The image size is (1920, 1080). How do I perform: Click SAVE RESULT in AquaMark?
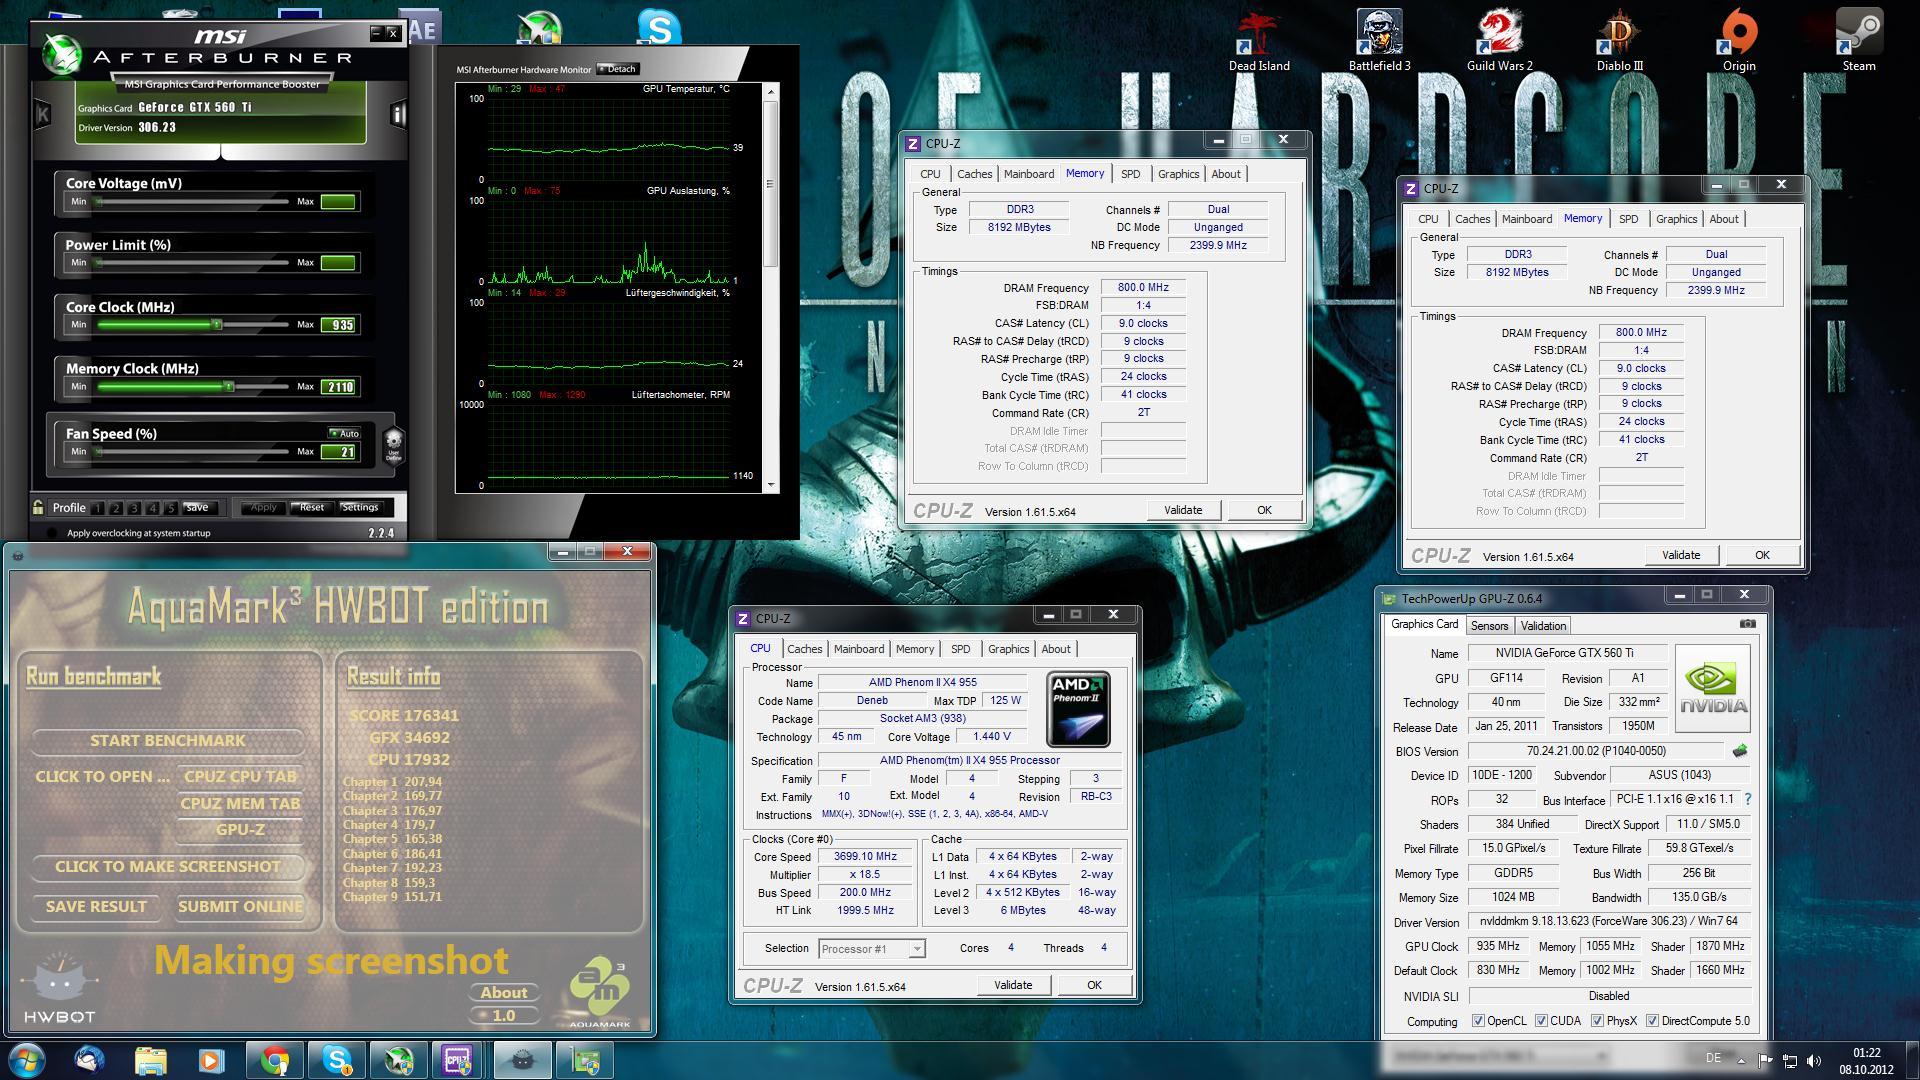coord(96,907)
